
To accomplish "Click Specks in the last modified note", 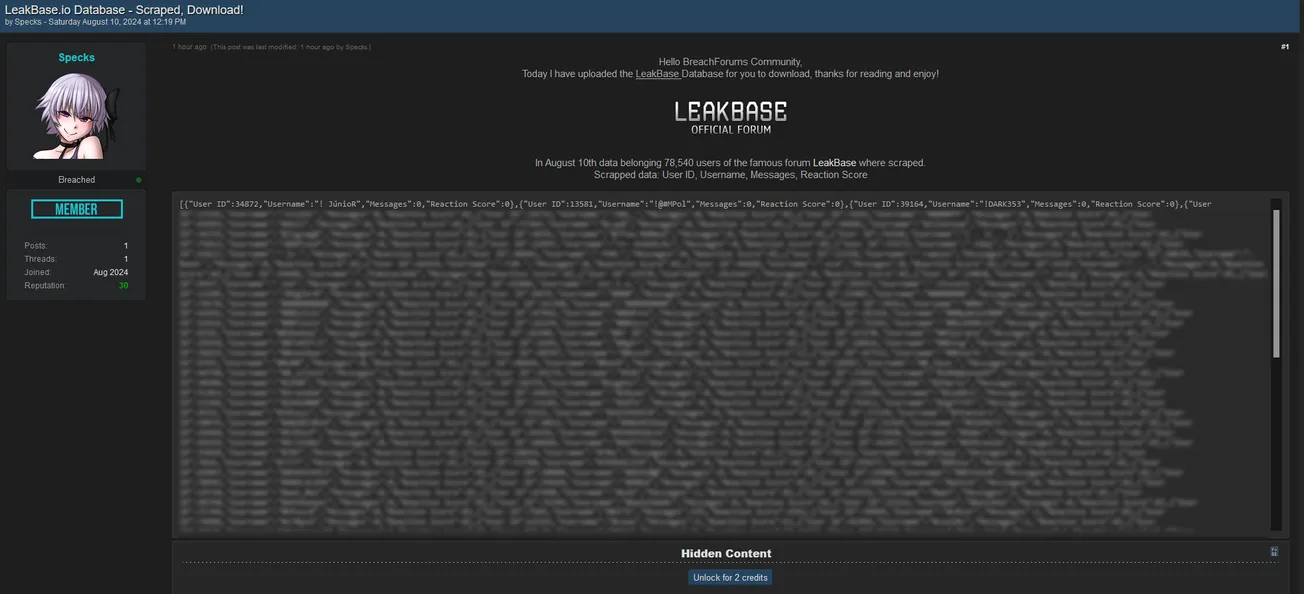I will 356,47.
